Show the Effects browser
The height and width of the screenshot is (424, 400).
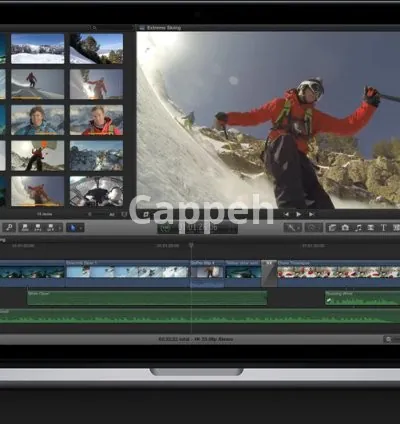(x=332, y=228)
